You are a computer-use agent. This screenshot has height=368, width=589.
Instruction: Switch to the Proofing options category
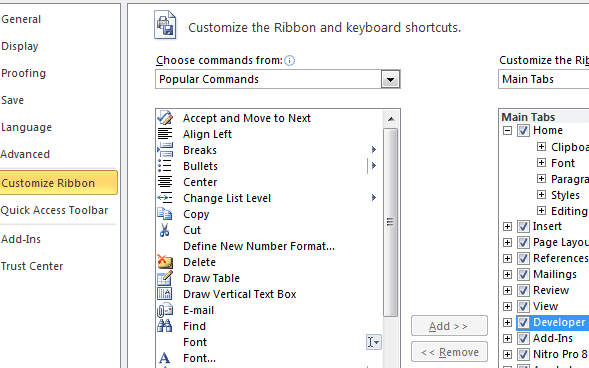tap(23, 73)
